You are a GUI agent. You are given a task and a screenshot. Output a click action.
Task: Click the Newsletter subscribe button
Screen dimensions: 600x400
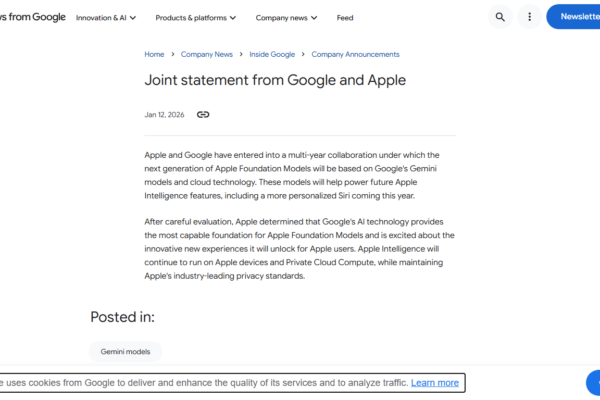pyautogui.click(x=573, y=17)
